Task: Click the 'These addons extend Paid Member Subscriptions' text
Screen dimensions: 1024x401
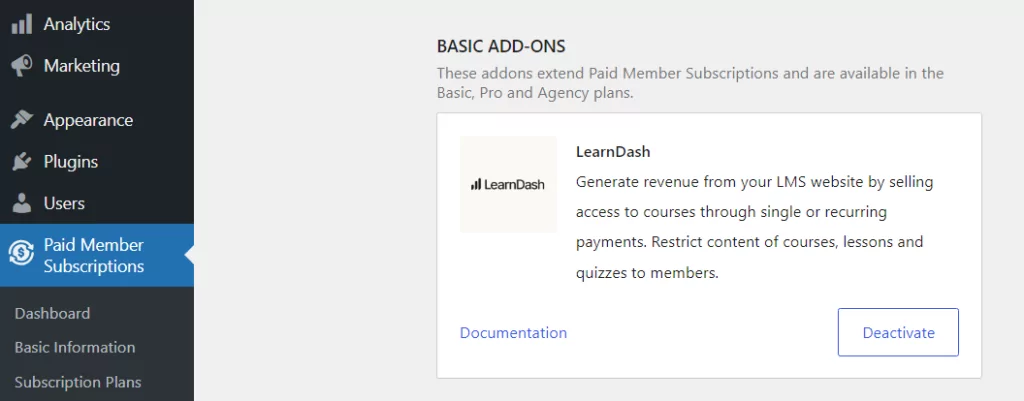Action: [690, 83]
